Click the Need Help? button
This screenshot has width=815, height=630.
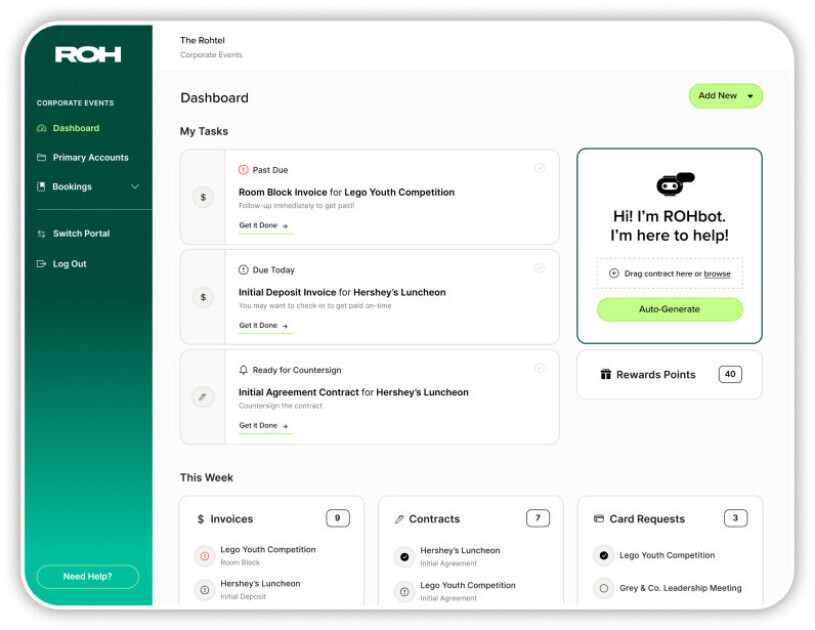coord(88,577)
